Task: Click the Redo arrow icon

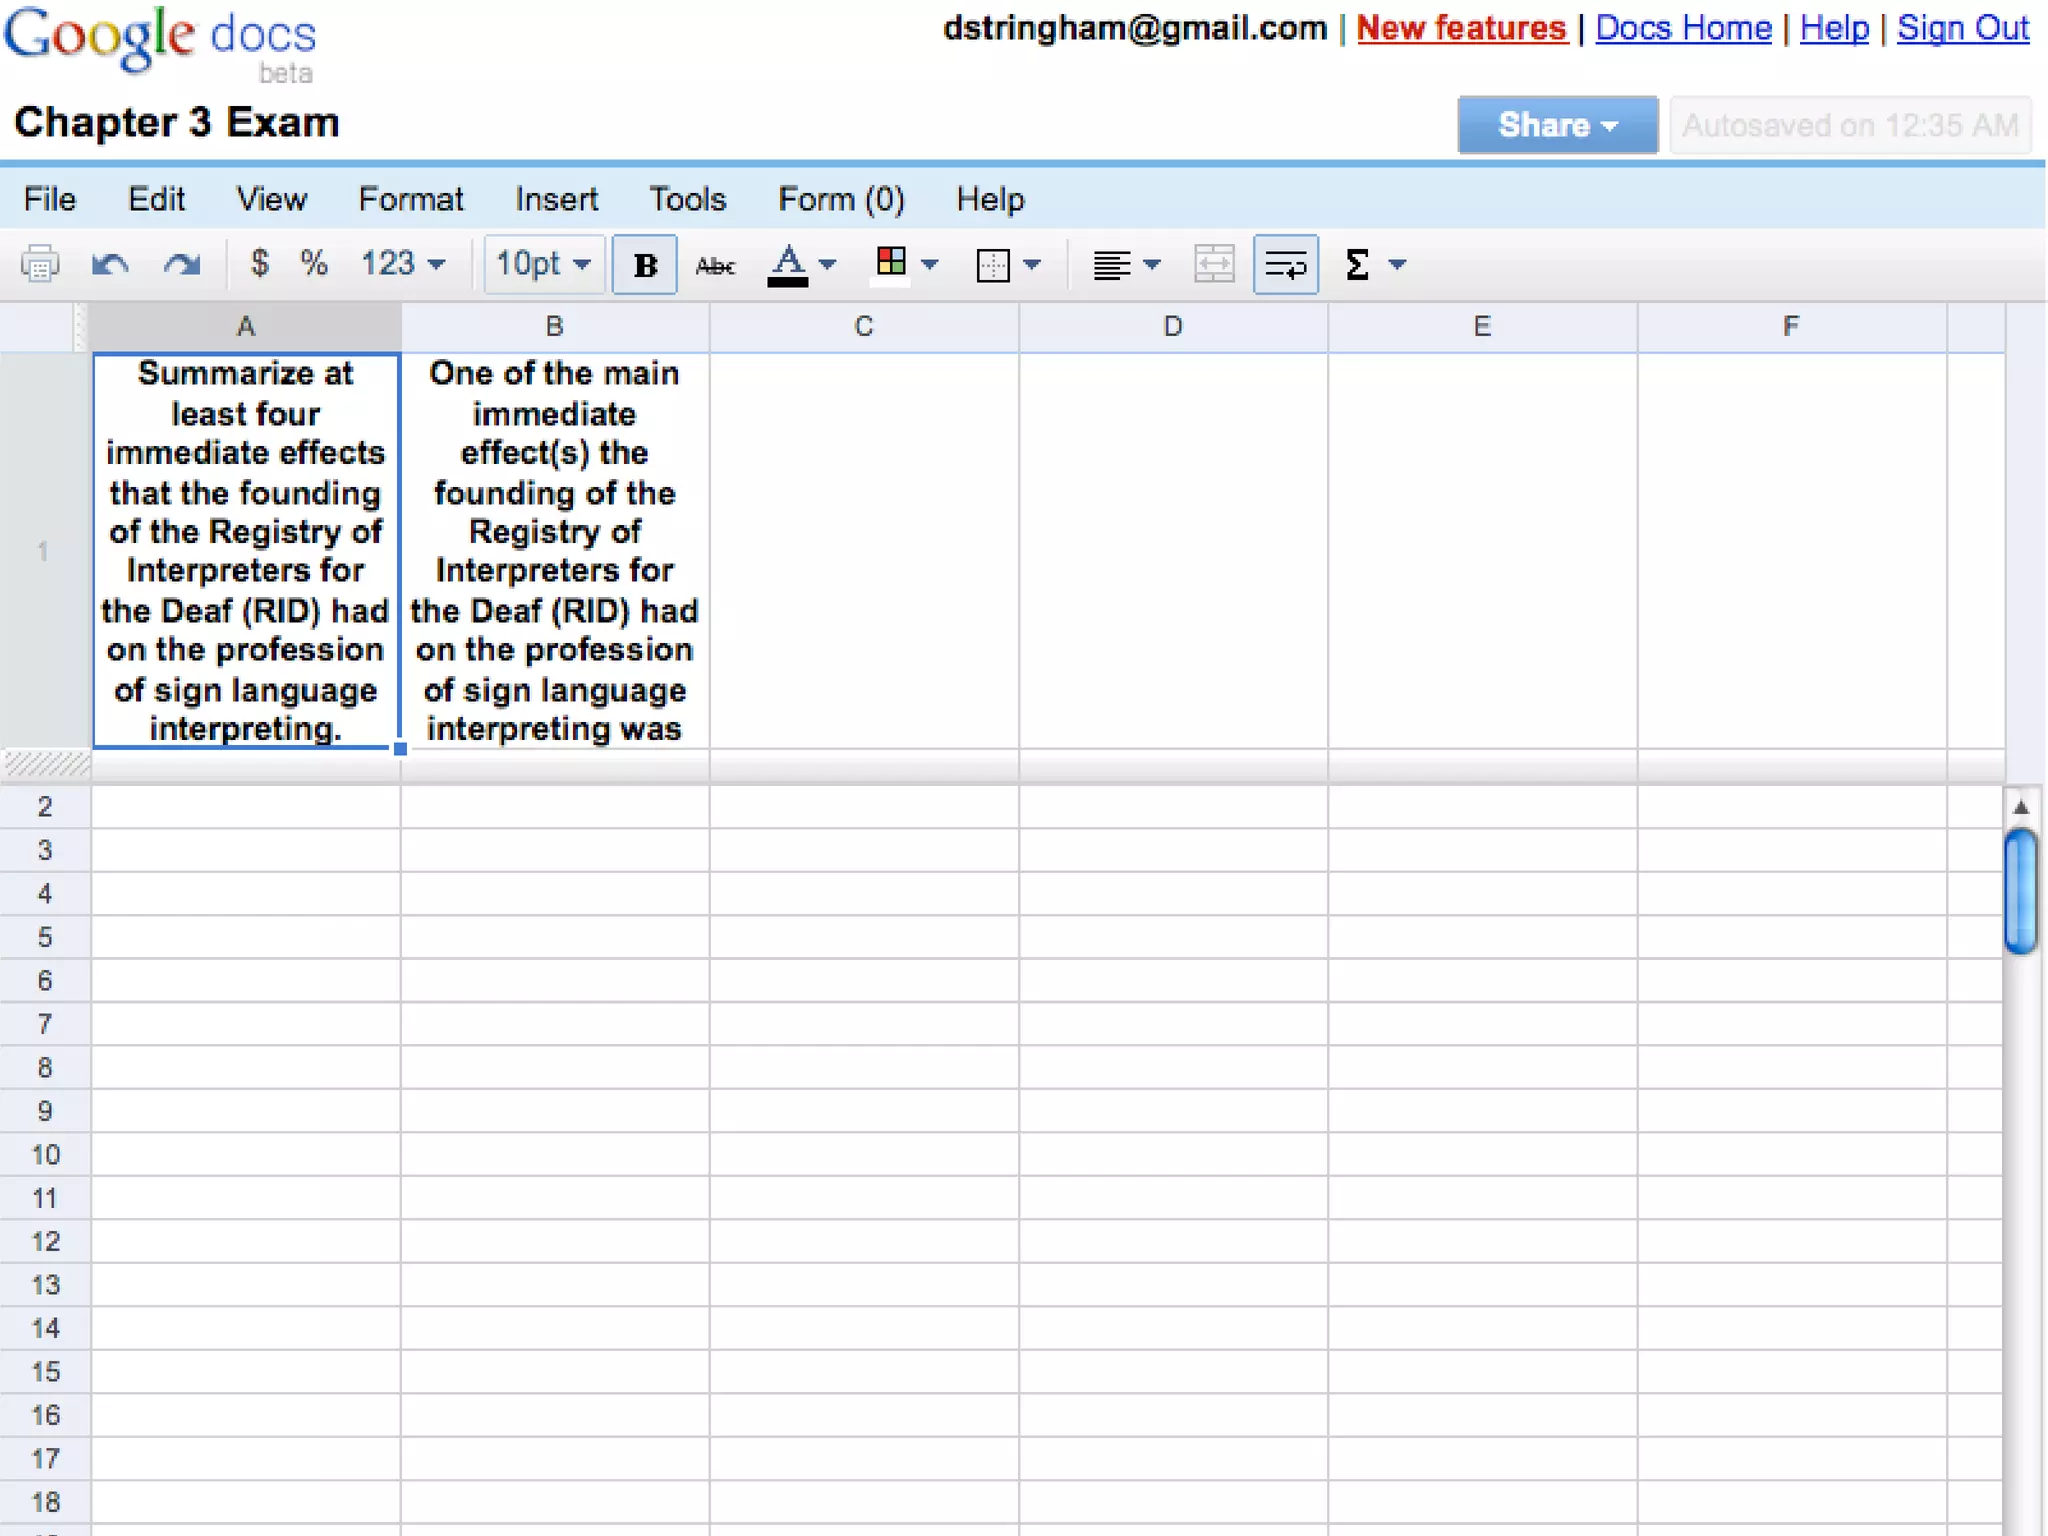Action: coord(182,265)
